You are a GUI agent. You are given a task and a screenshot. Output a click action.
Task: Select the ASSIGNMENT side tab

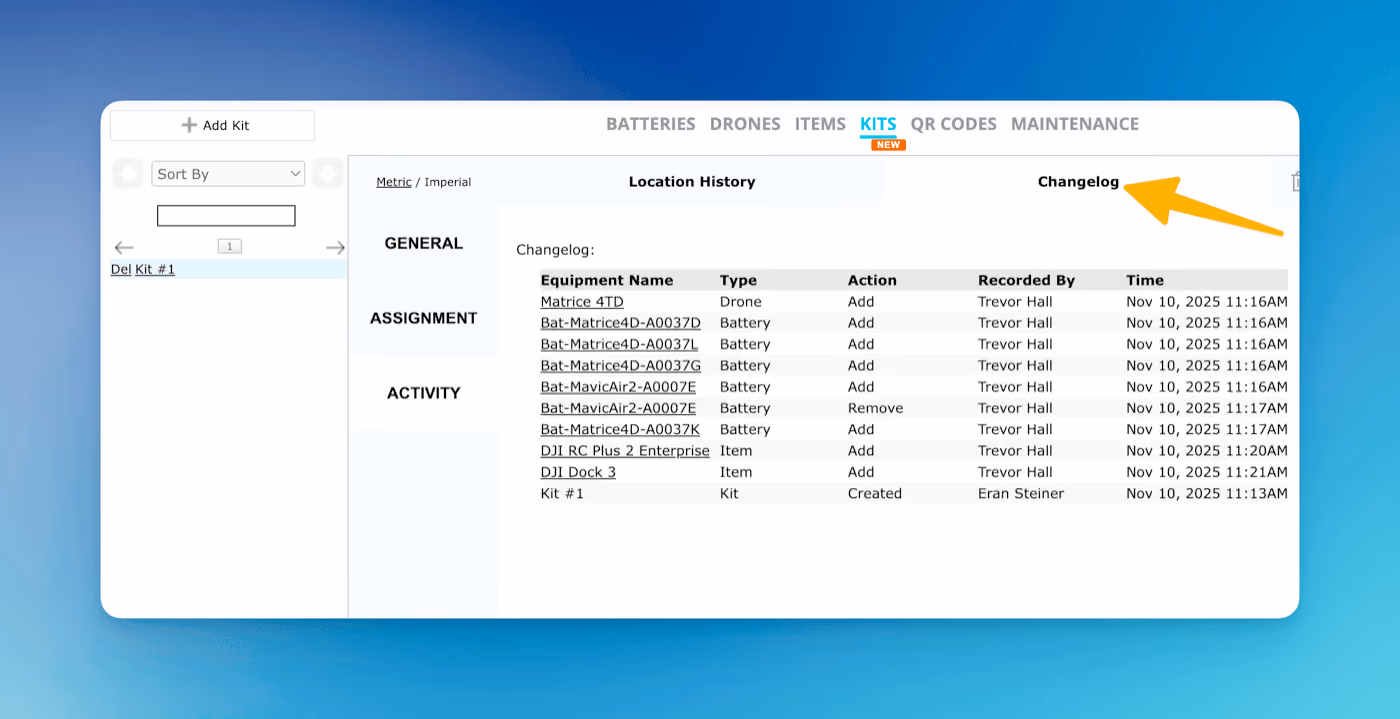click(x=424, y=318)
